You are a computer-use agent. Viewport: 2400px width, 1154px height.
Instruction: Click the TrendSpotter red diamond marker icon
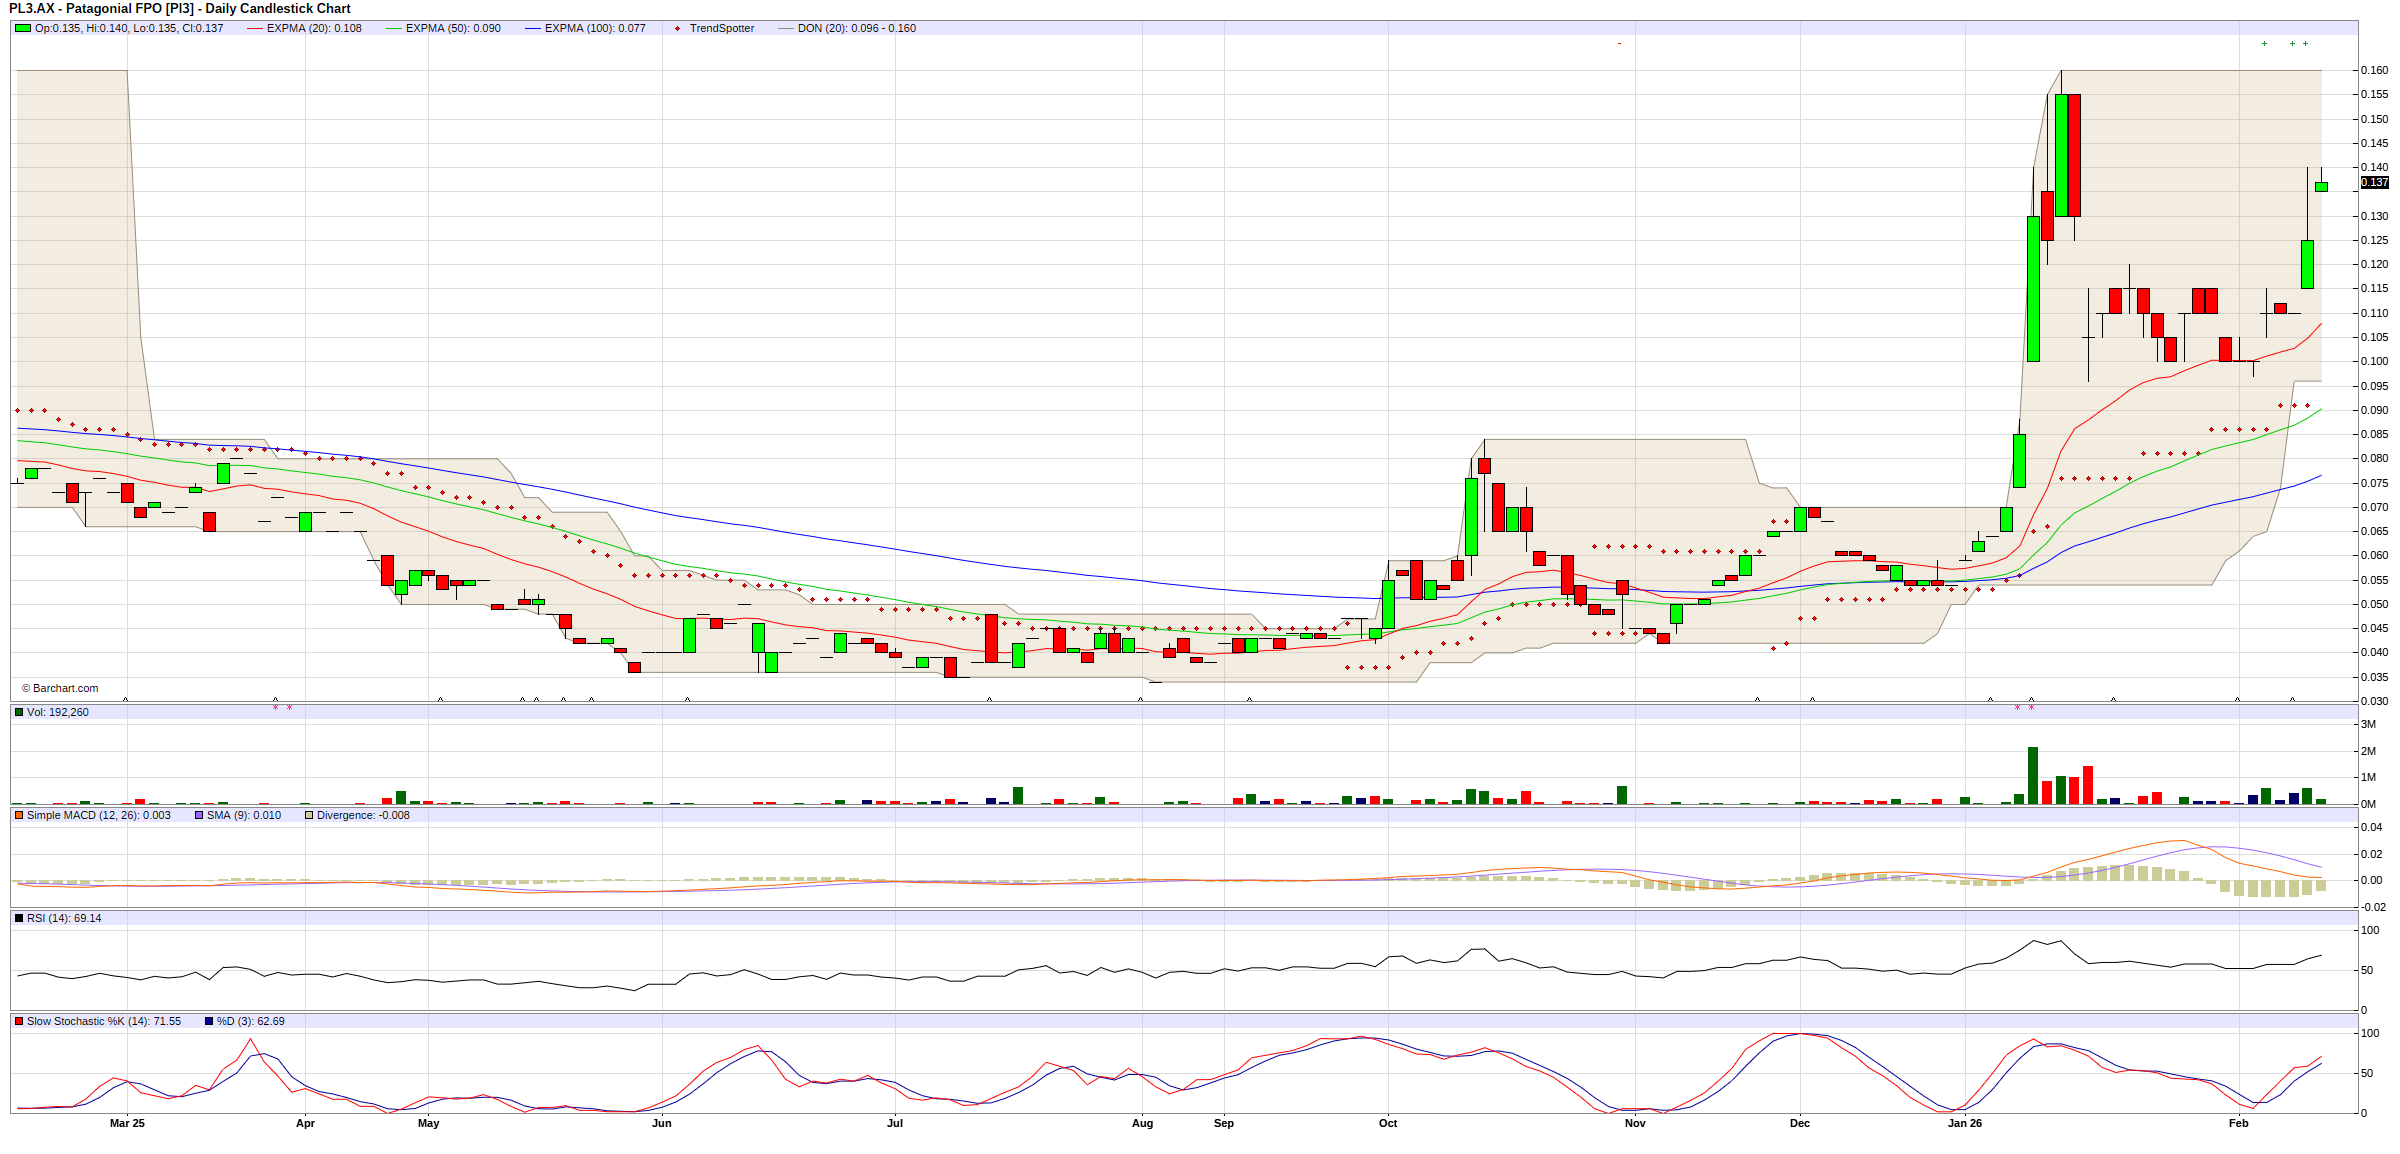pos(677,28)
